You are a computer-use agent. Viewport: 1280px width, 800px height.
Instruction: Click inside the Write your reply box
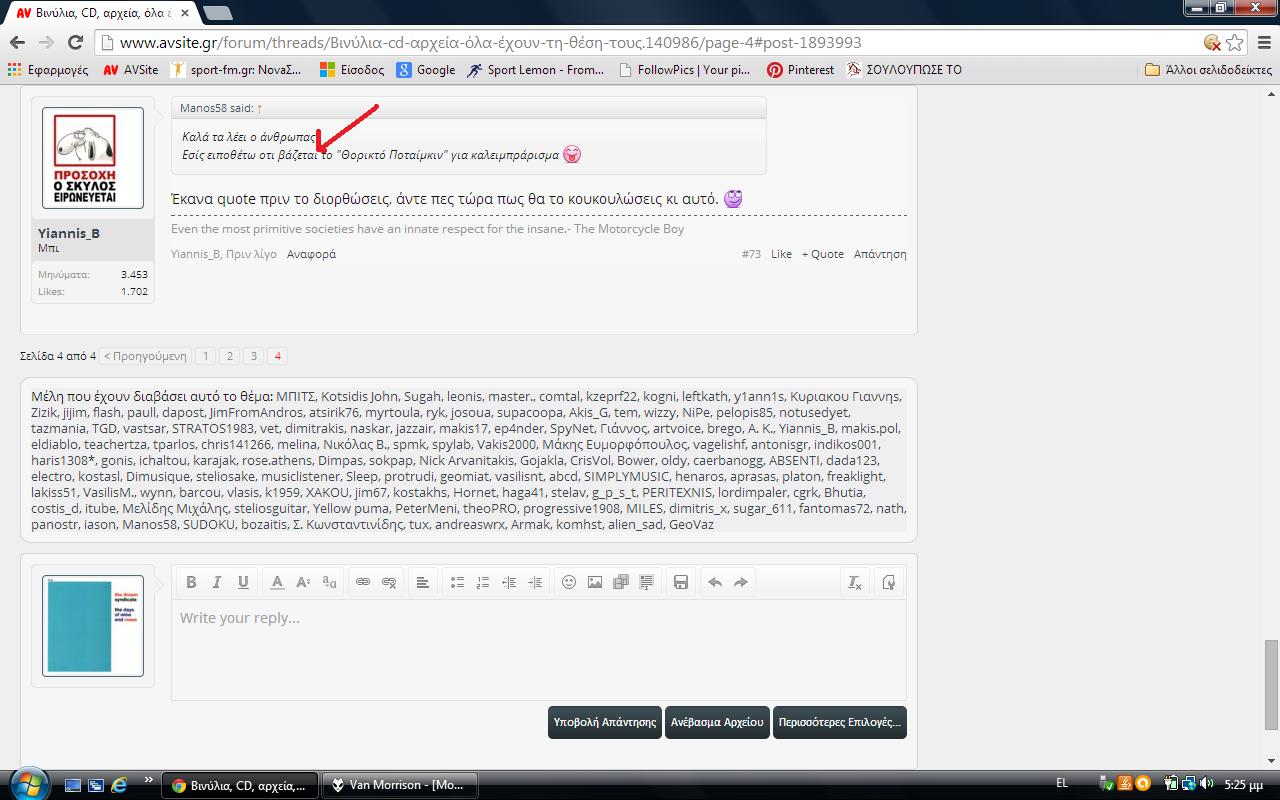coord(538,648)
